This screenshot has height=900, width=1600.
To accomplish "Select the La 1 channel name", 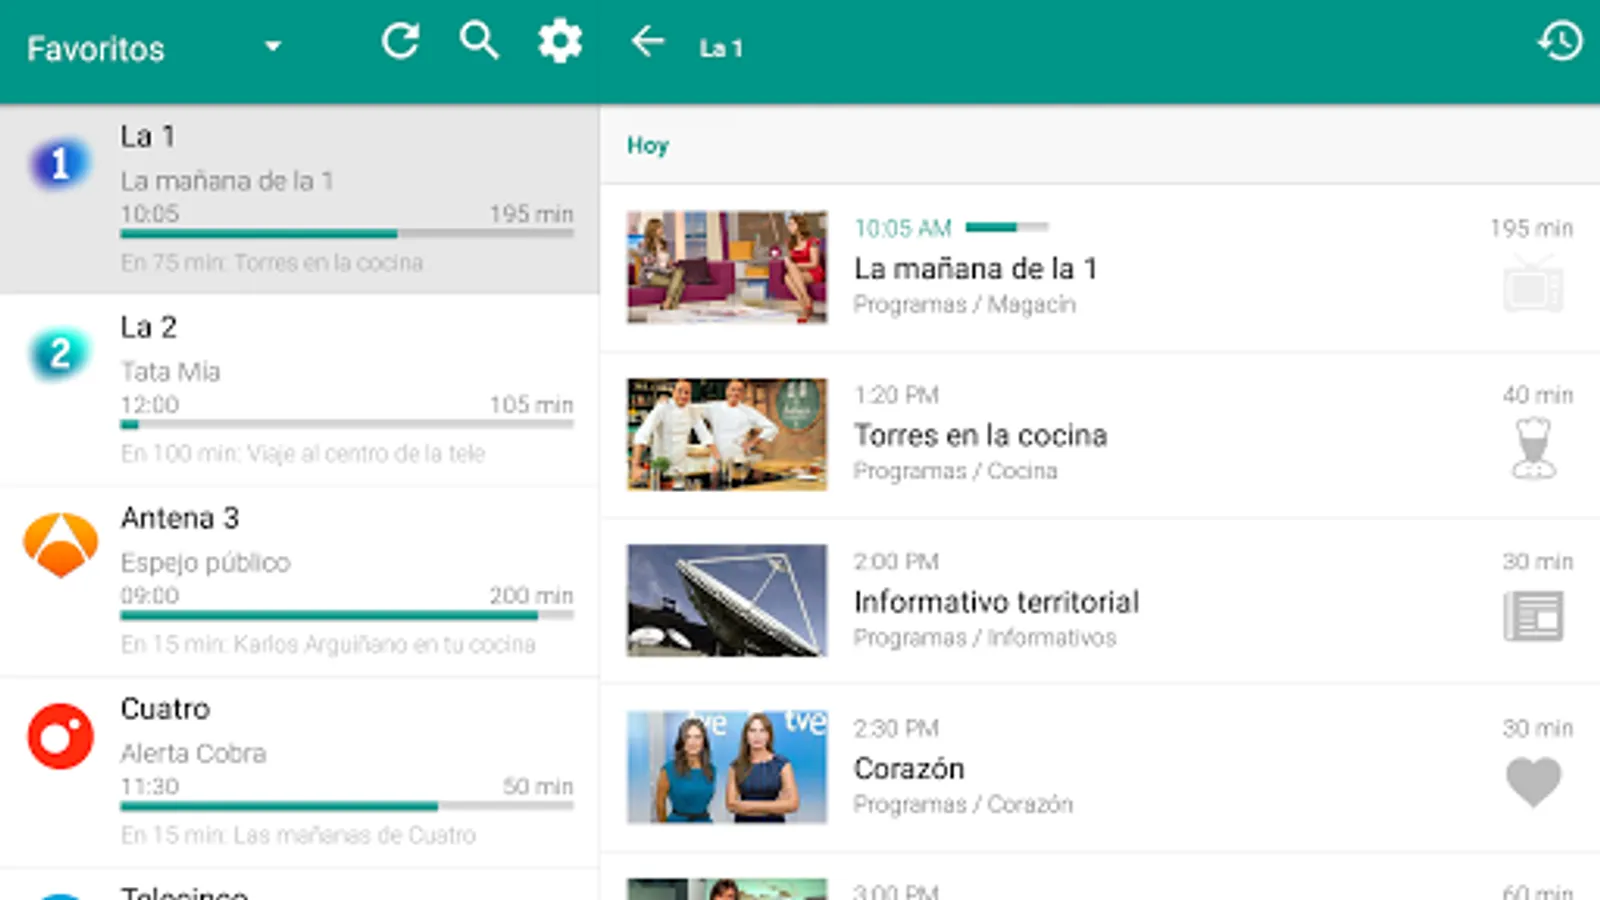I will 148,136.
